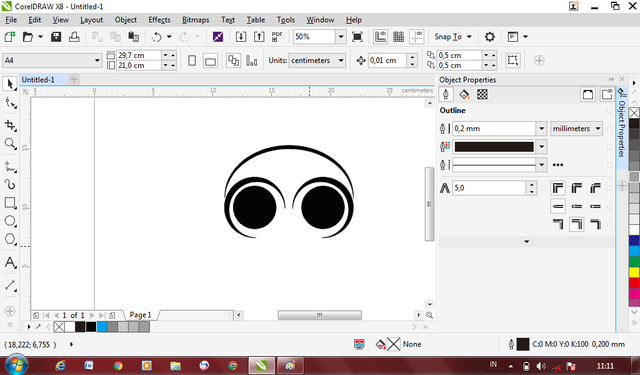The image size is (640, 375).
Task: Create a new document
Action: pos(9,37)
